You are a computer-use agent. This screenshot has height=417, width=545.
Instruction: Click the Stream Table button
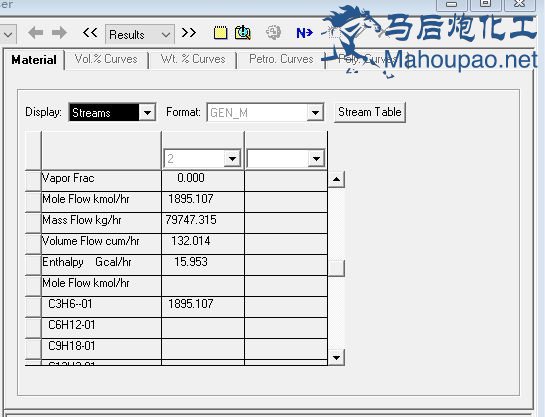click(x=370, y=112)
